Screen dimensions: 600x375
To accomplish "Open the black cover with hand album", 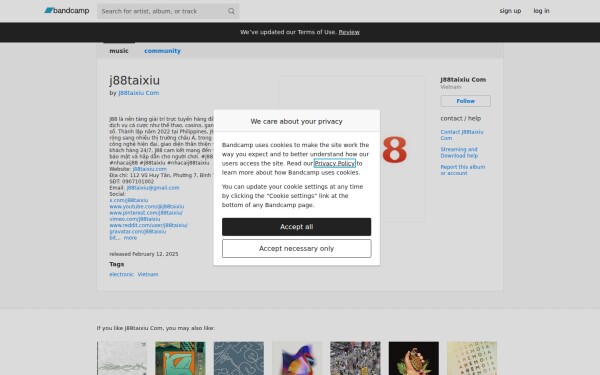I will point(414,358).
